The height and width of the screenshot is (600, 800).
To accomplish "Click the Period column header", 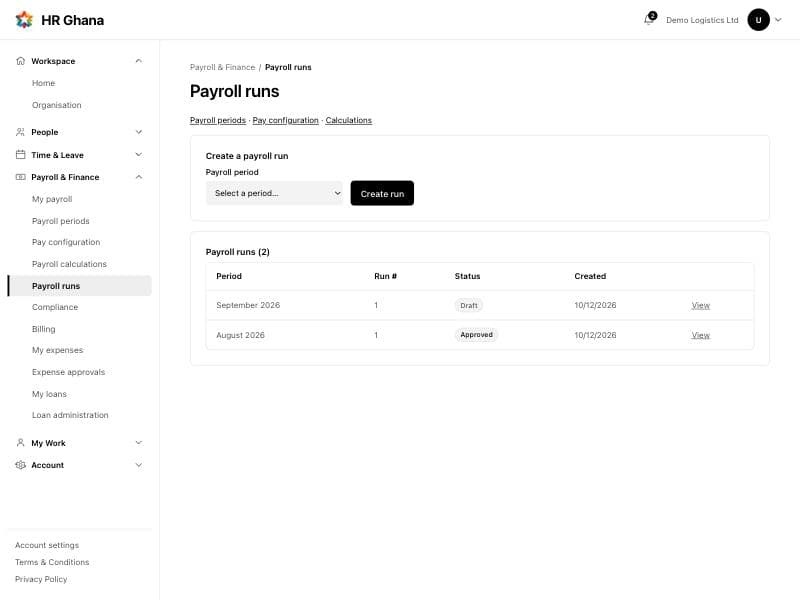I will tap(229, 276).
